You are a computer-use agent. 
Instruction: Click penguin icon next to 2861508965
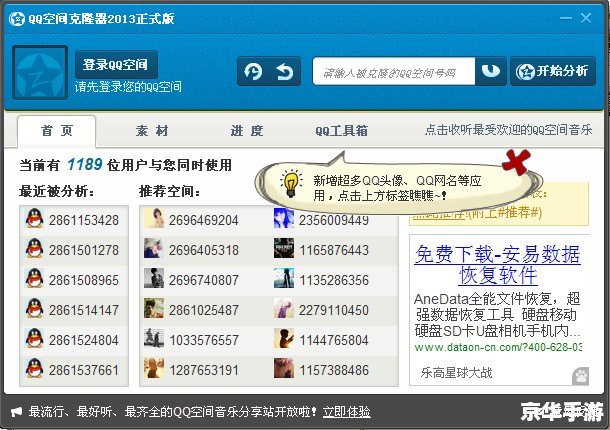coord(34,279)
